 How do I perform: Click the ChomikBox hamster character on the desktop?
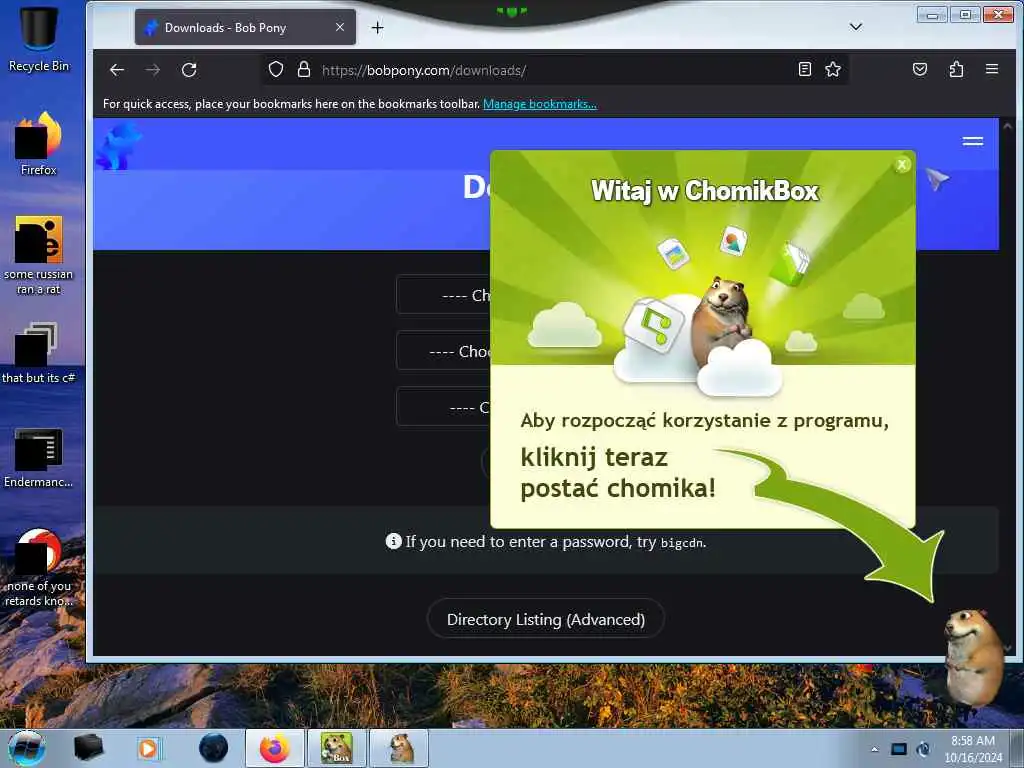973,656
